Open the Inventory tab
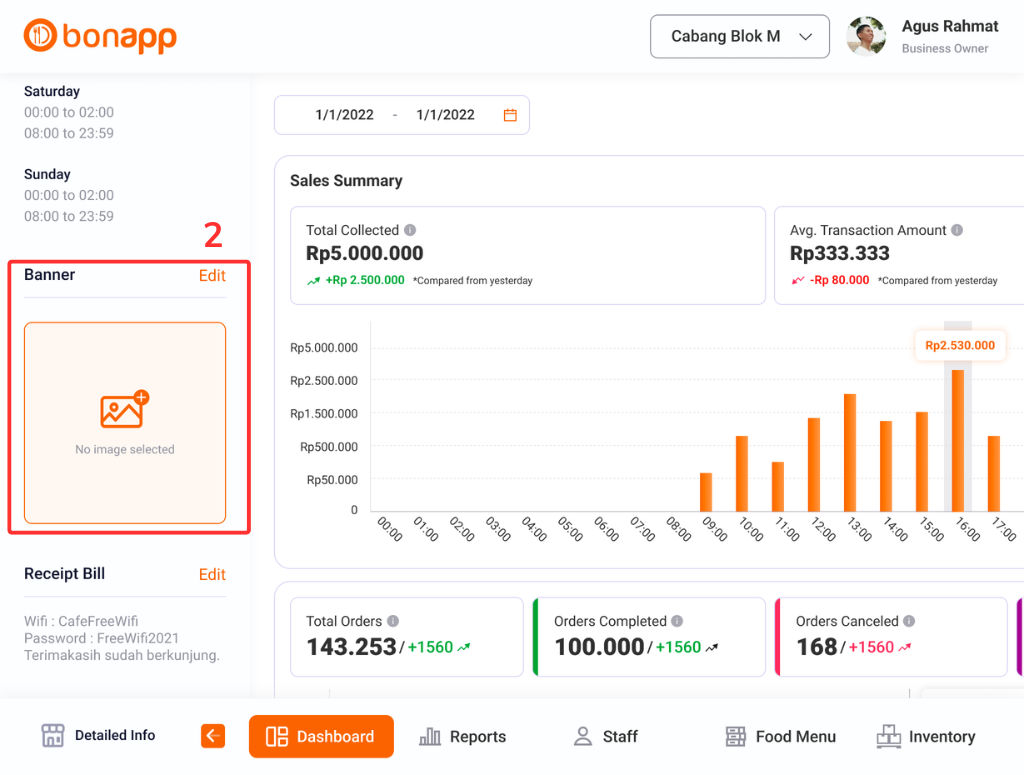The image size is (1024, 775). point(925,736)
